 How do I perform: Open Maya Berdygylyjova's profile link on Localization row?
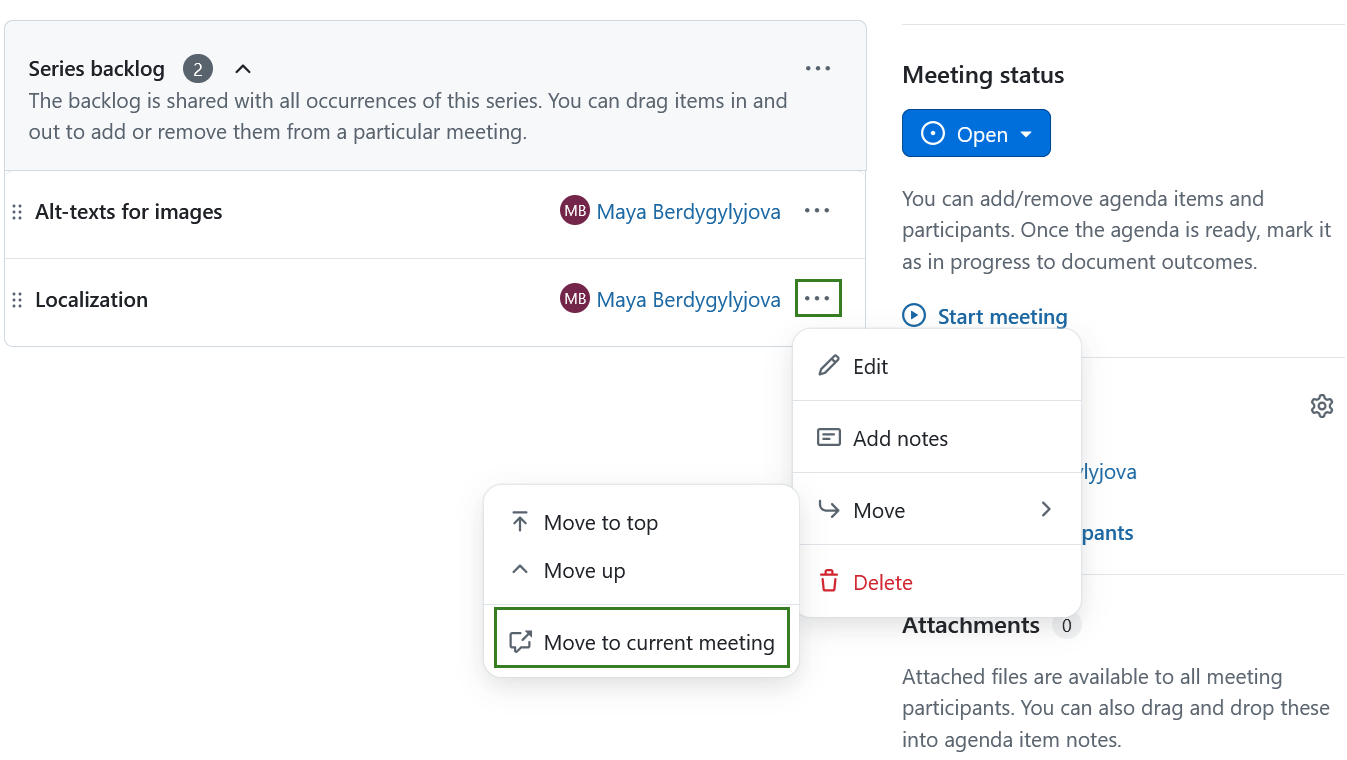tap(689, 299)
